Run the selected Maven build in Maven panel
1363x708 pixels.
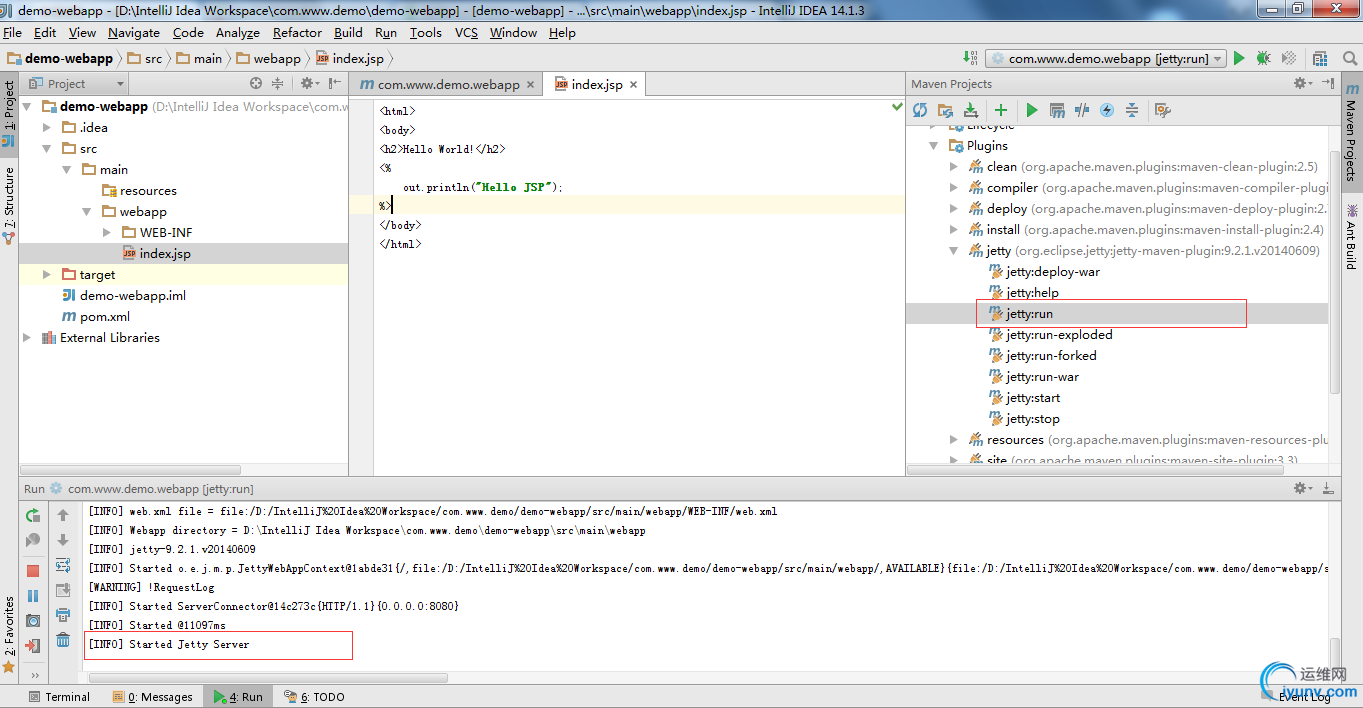point(1032,110)
